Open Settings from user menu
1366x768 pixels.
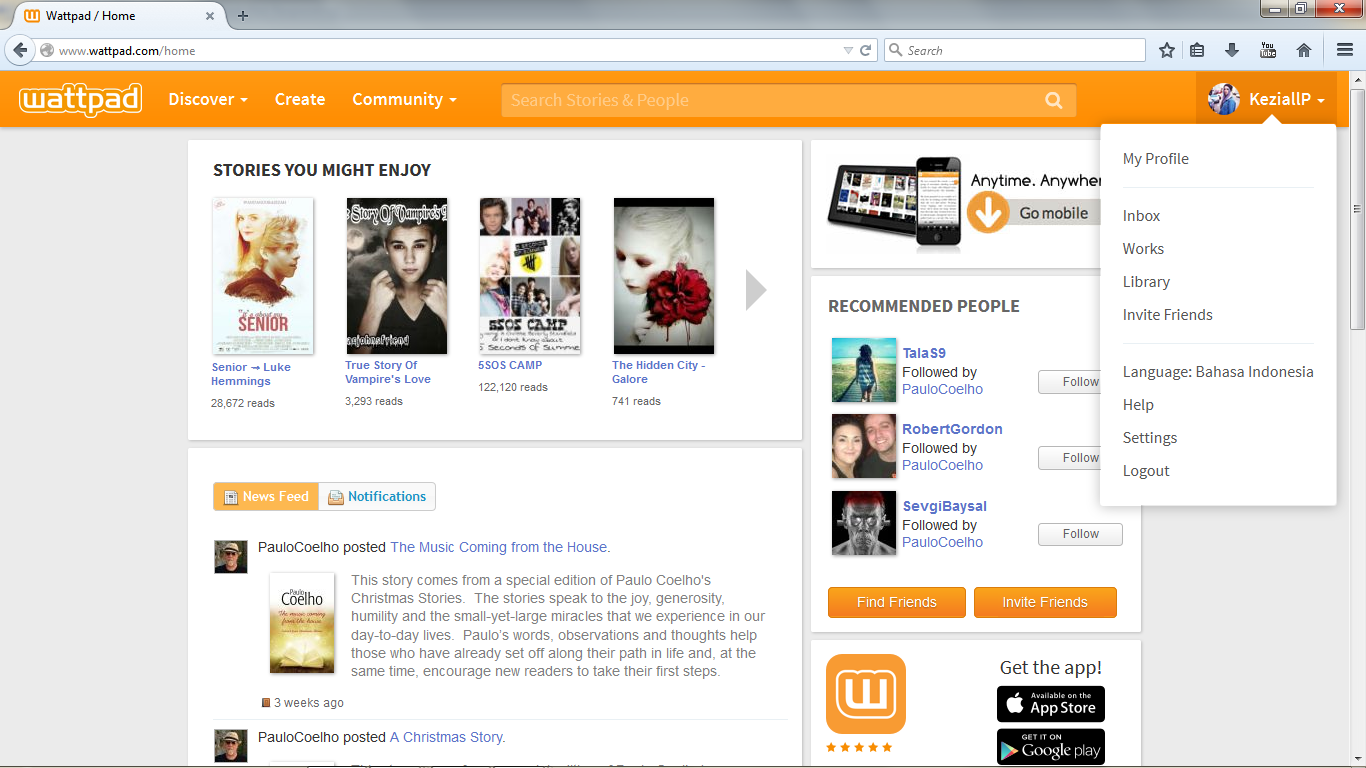pyautogui.click(x=1150, y=438)
